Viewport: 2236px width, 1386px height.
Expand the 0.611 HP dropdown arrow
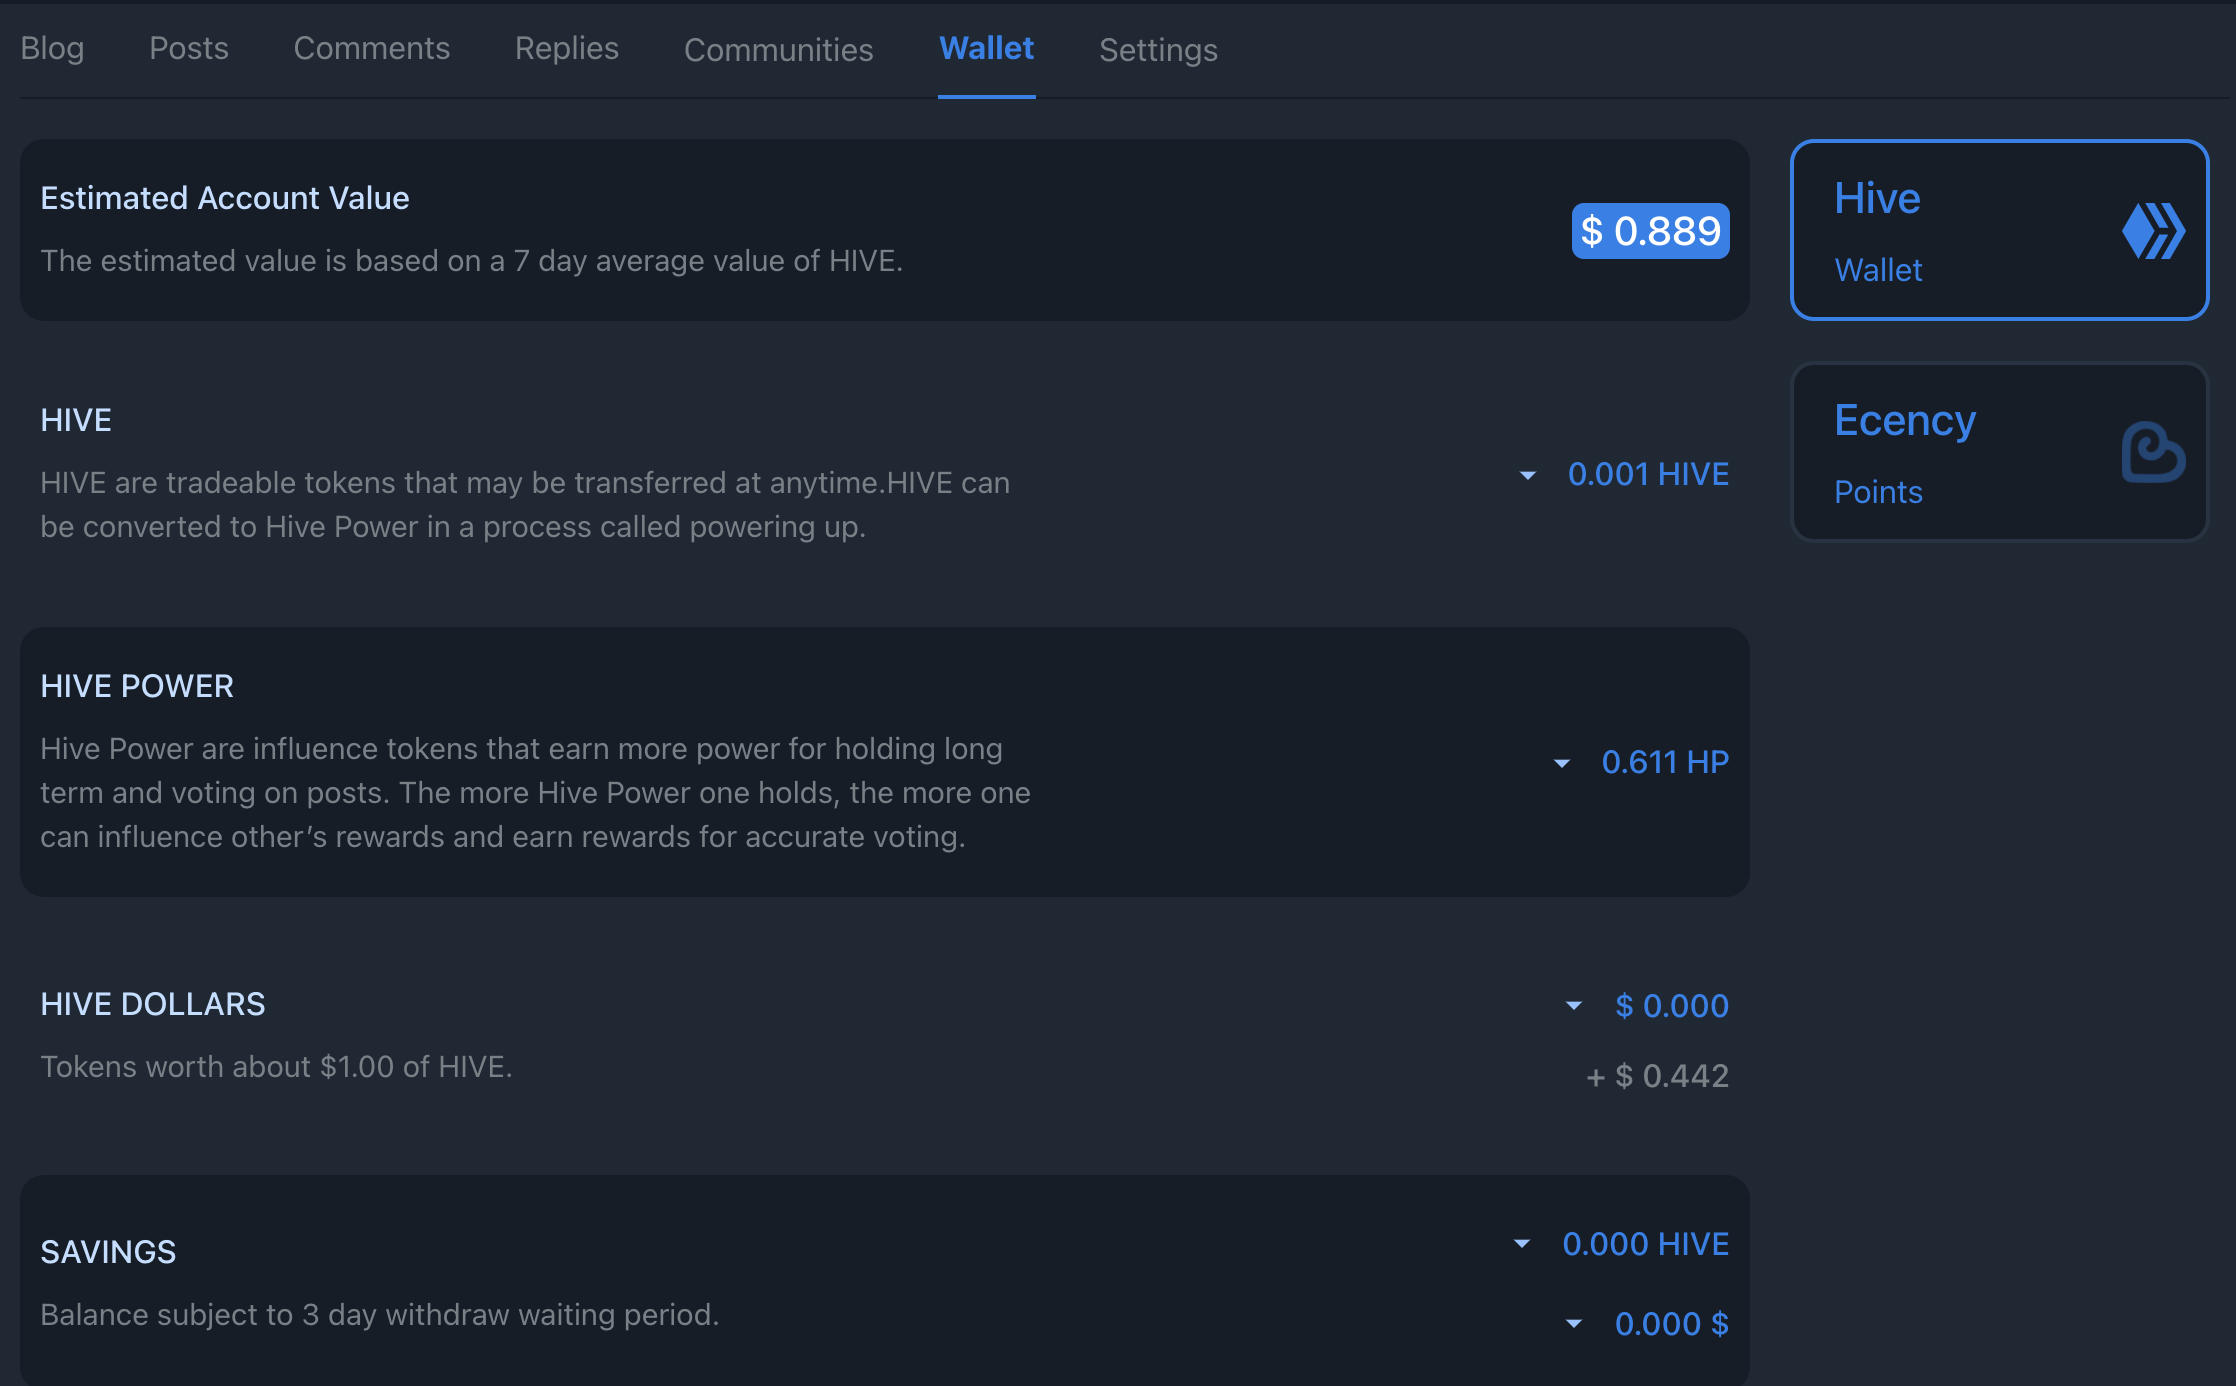click(x=1562, y=763)
